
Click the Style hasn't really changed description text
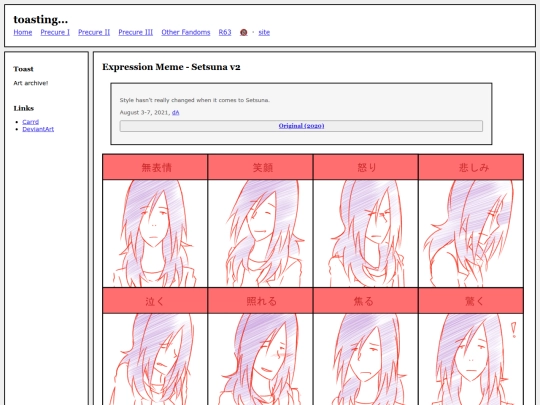[x=195, y=100]
